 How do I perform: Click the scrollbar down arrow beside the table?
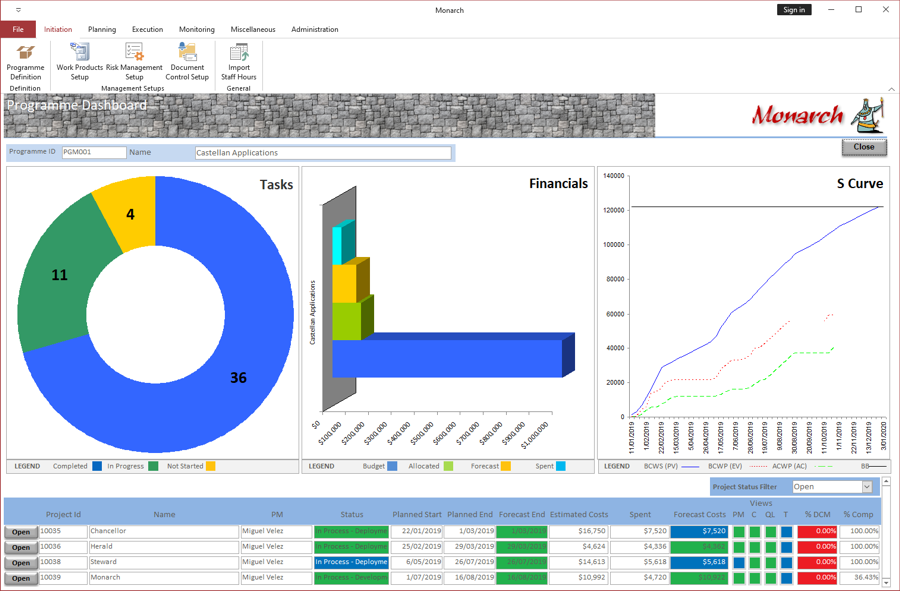886,582
